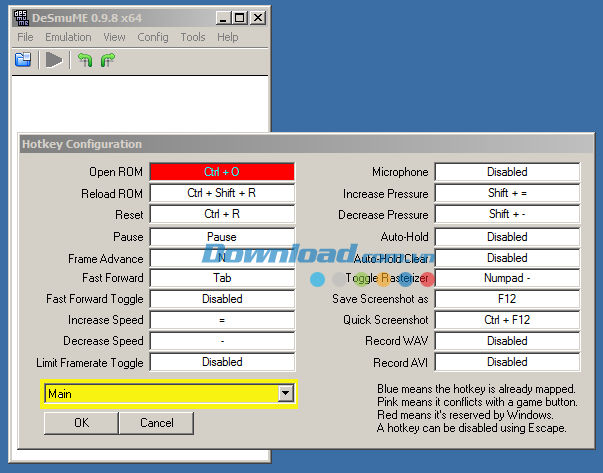The width and height of the screenshot is (603, 473).
Task: Select the Decrease Speed hotkey field
Action: point(222,341)
